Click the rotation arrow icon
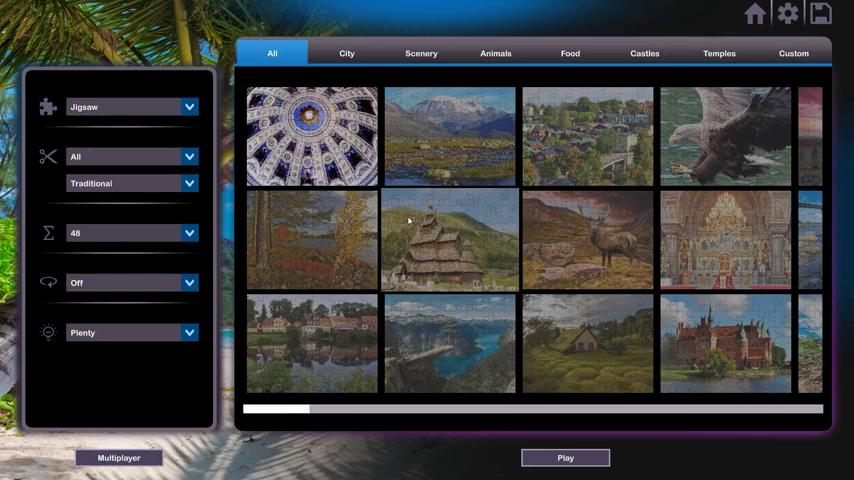The image size is (854, 480). tap(48, 283)
